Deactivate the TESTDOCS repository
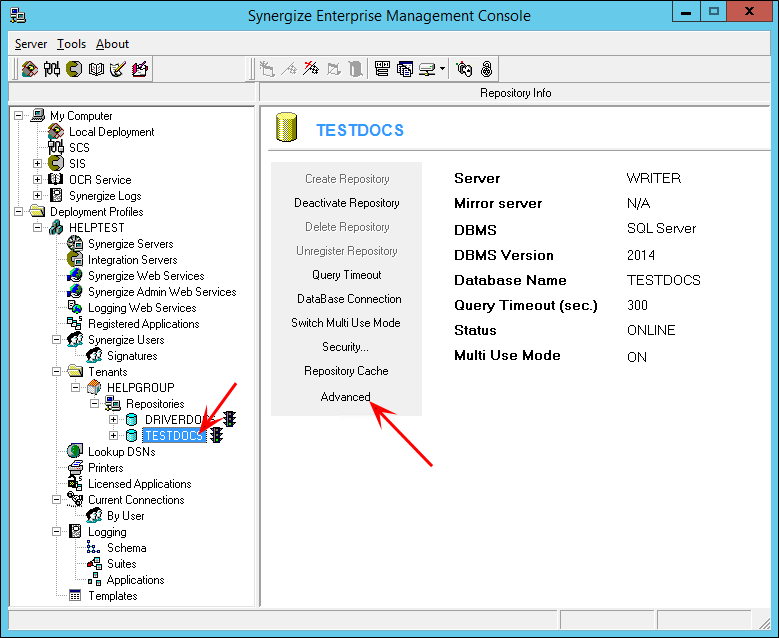The image size is (779, 638). point(346,203)
